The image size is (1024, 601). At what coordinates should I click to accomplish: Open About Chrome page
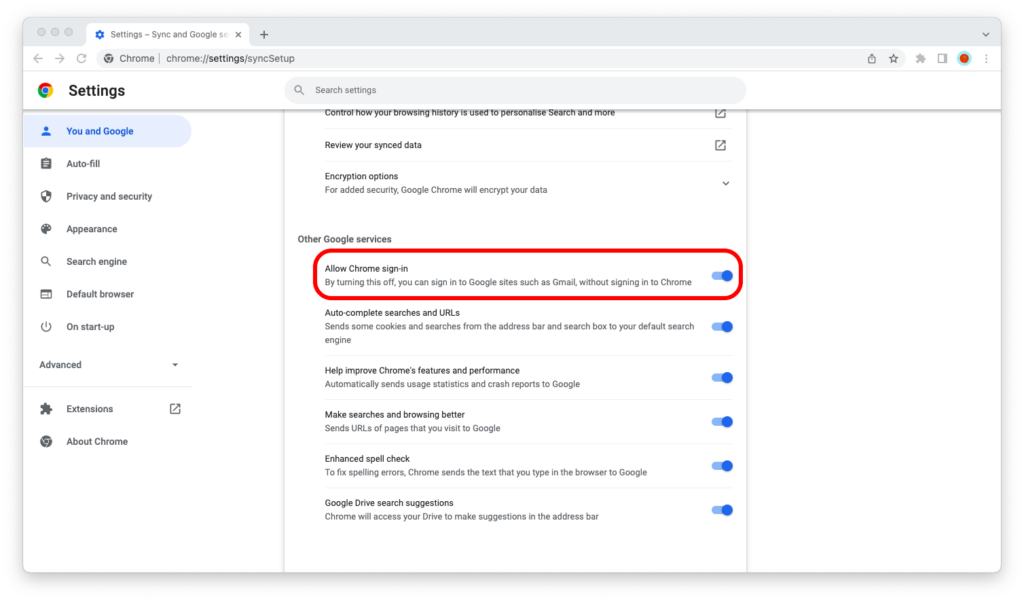pos(108,442)
